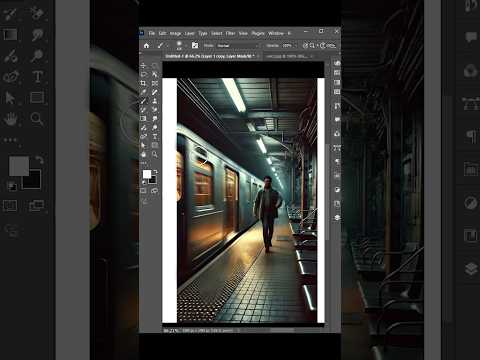Click the white foreground color swatch
This screenshot has height=360, width=480.
pyautogui.click(x=147, y=174)
